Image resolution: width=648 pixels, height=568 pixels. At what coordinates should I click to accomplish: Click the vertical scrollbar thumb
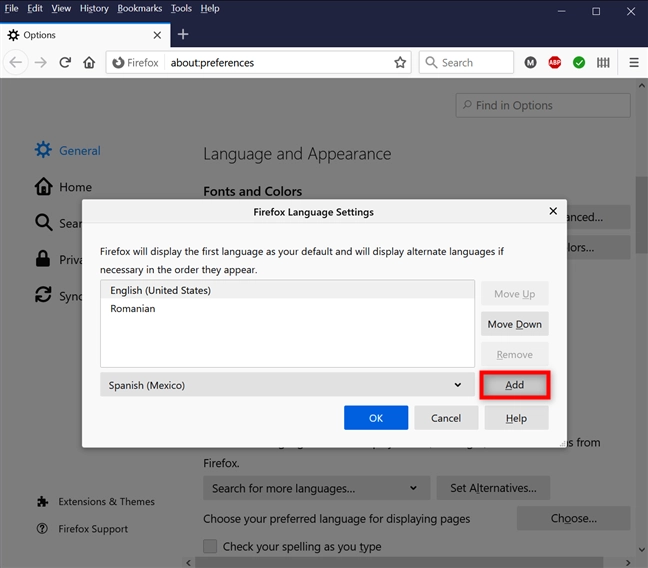point(641,215)
